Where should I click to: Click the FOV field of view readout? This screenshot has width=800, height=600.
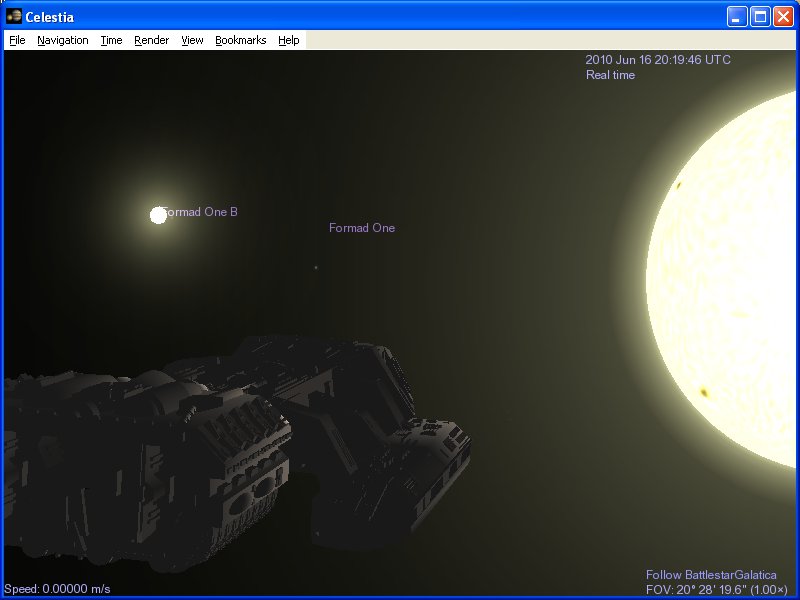(x=717, y=590)
